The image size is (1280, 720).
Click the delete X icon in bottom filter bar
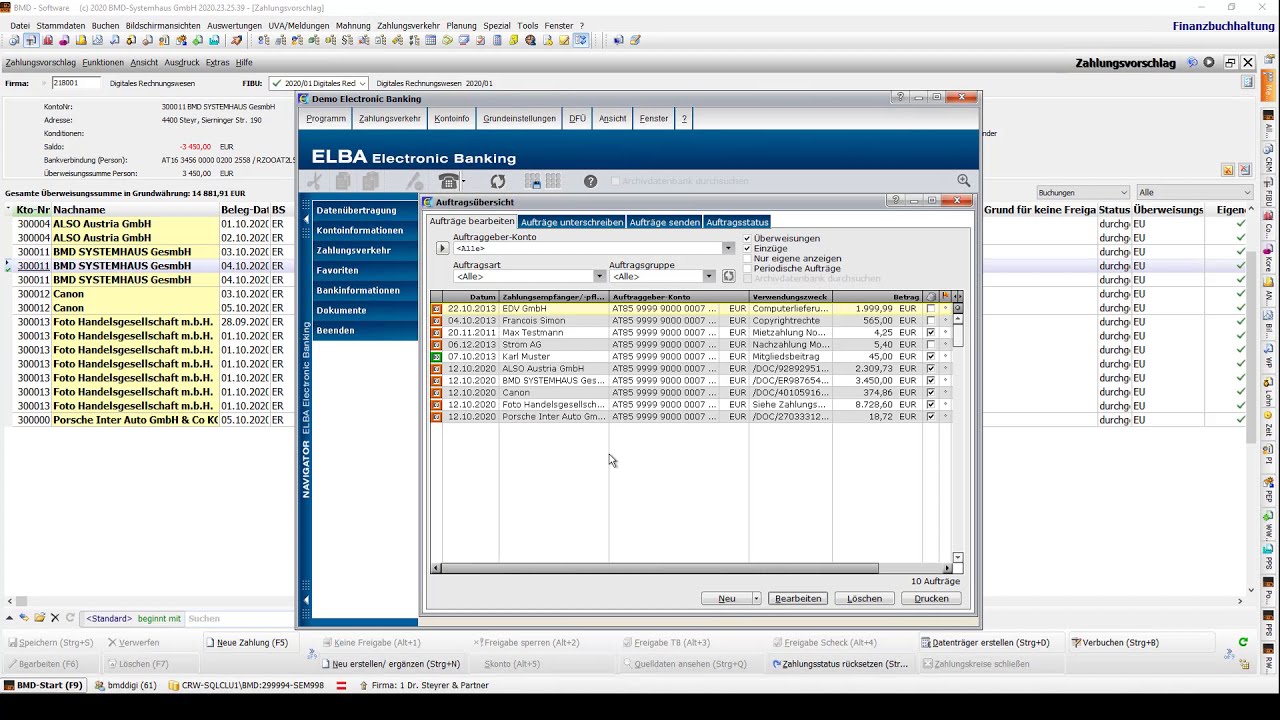pyautogui.click(x=55, y=618)
